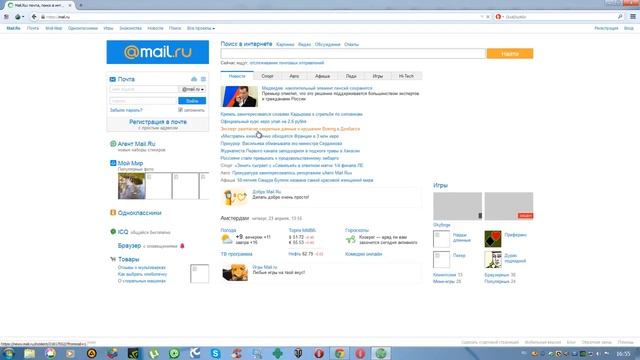Click the ICQ flower icon
This screenshot has height=360, width=640.
(113, 231)
